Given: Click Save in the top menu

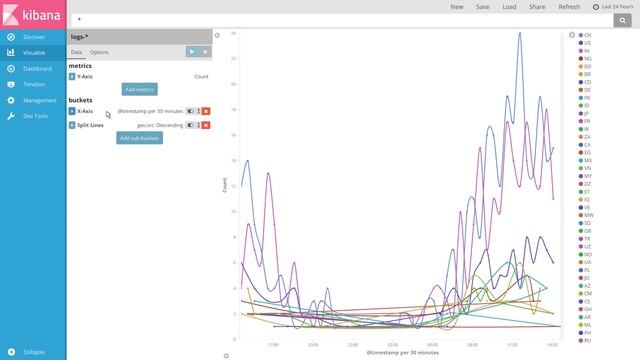Looking at the screenshot, I should click(482, 7).
